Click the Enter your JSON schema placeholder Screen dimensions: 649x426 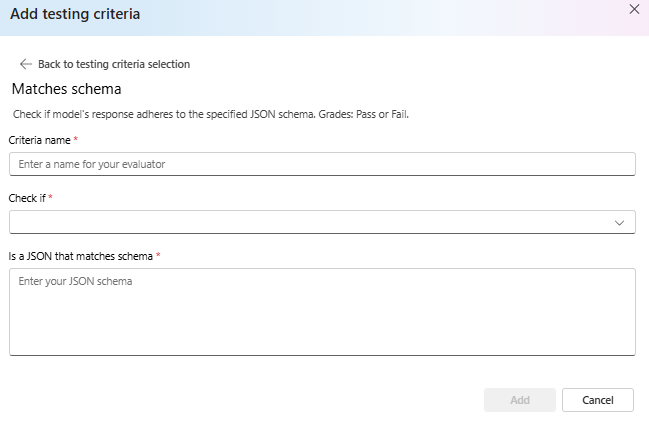(75, 281)
